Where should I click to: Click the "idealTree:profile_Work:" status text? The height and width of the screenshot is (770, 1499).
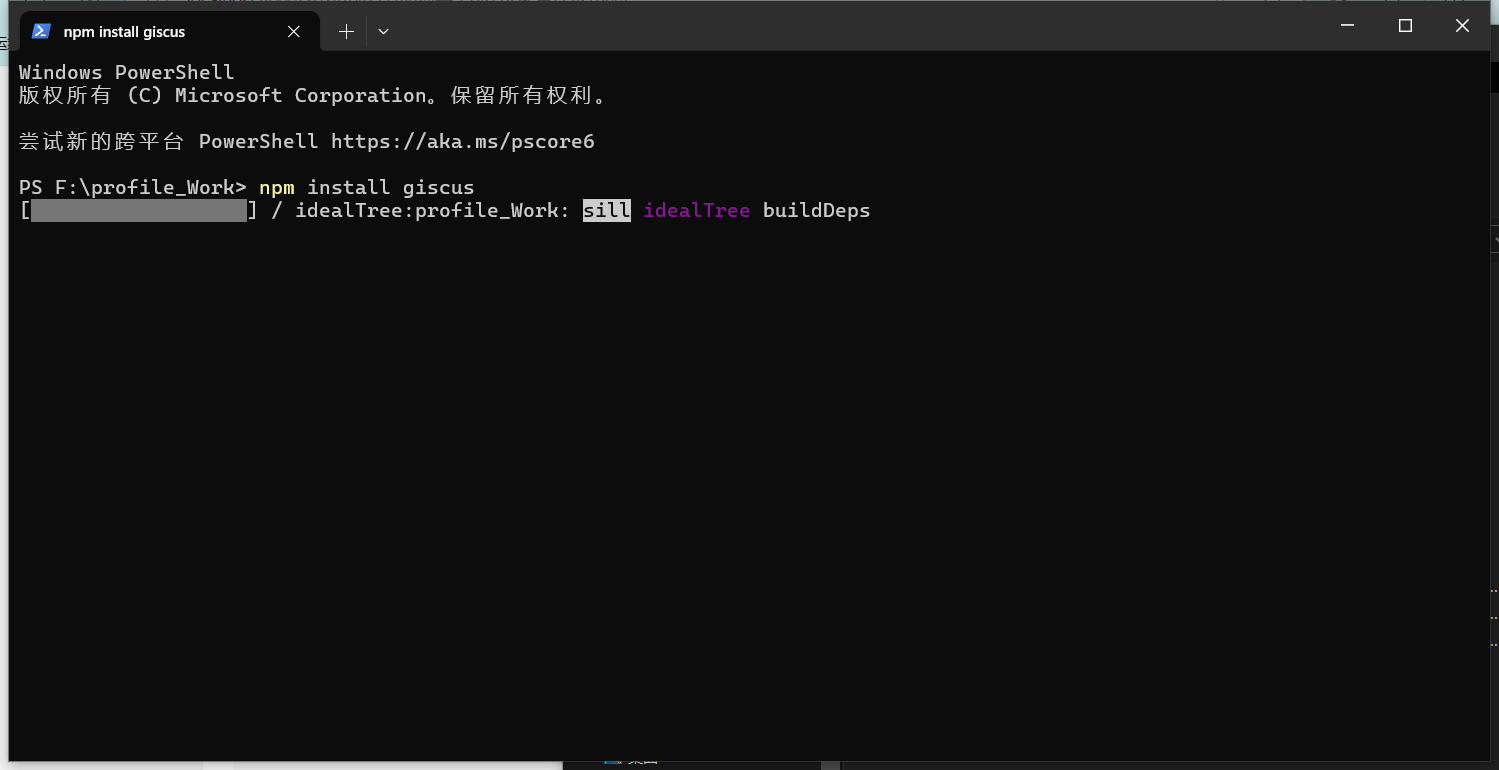[x=432, y=210]
